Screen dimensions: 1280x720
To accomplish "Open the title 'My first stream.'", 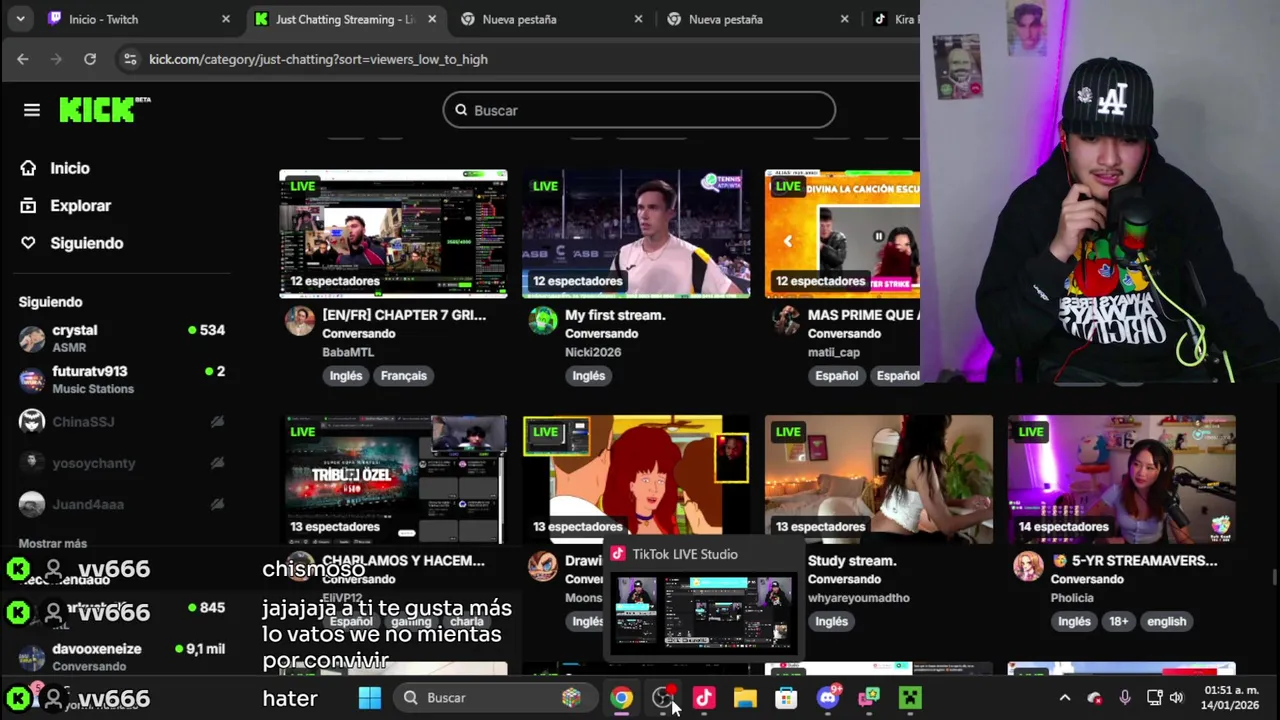I will coord(615,315).
